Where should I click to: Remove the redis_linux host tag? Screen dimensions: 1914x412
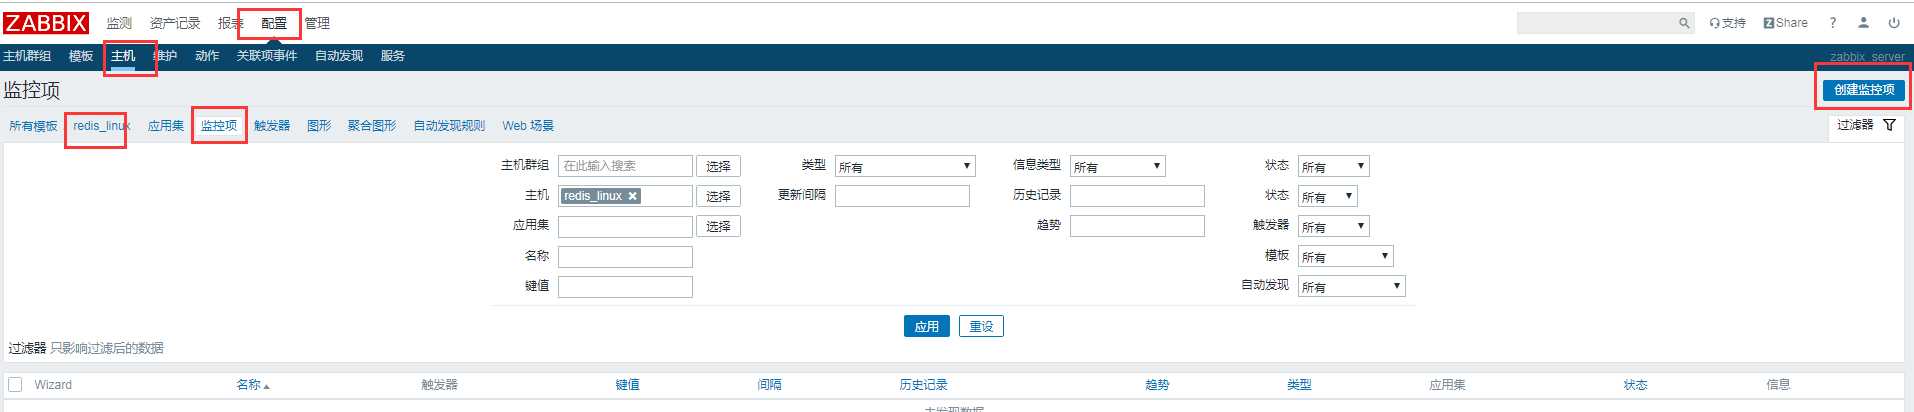[632, 196]
